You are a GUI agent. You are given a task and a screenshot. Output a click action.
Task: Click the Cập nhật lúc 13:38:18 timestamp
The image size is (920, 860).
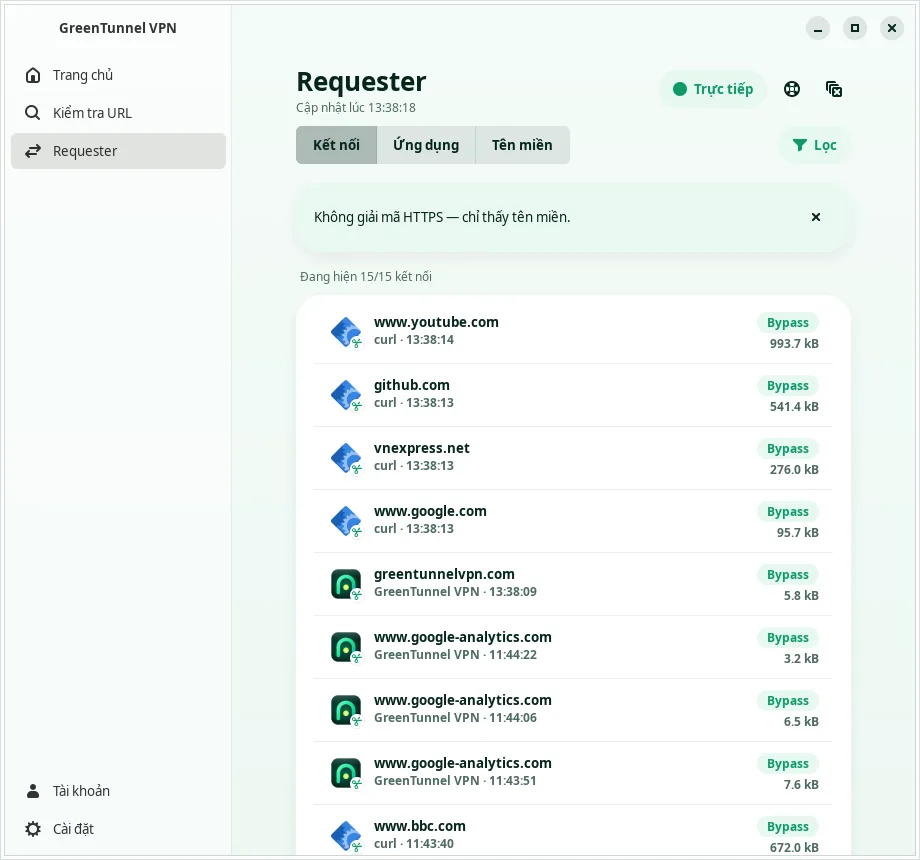point(356,108)
